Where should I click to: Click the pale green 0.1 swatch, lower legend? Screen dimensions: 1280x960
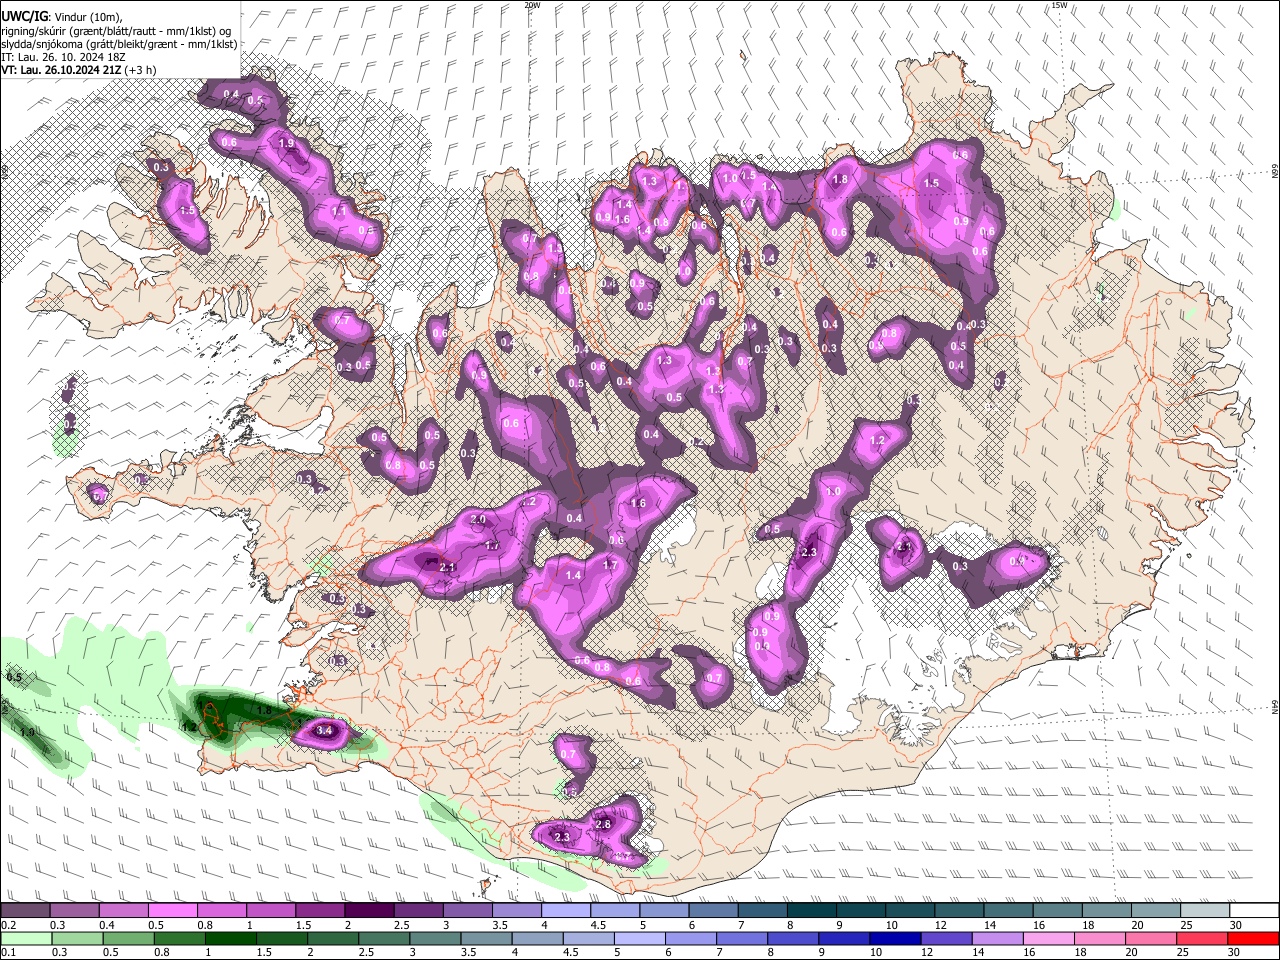pos(25,938)
